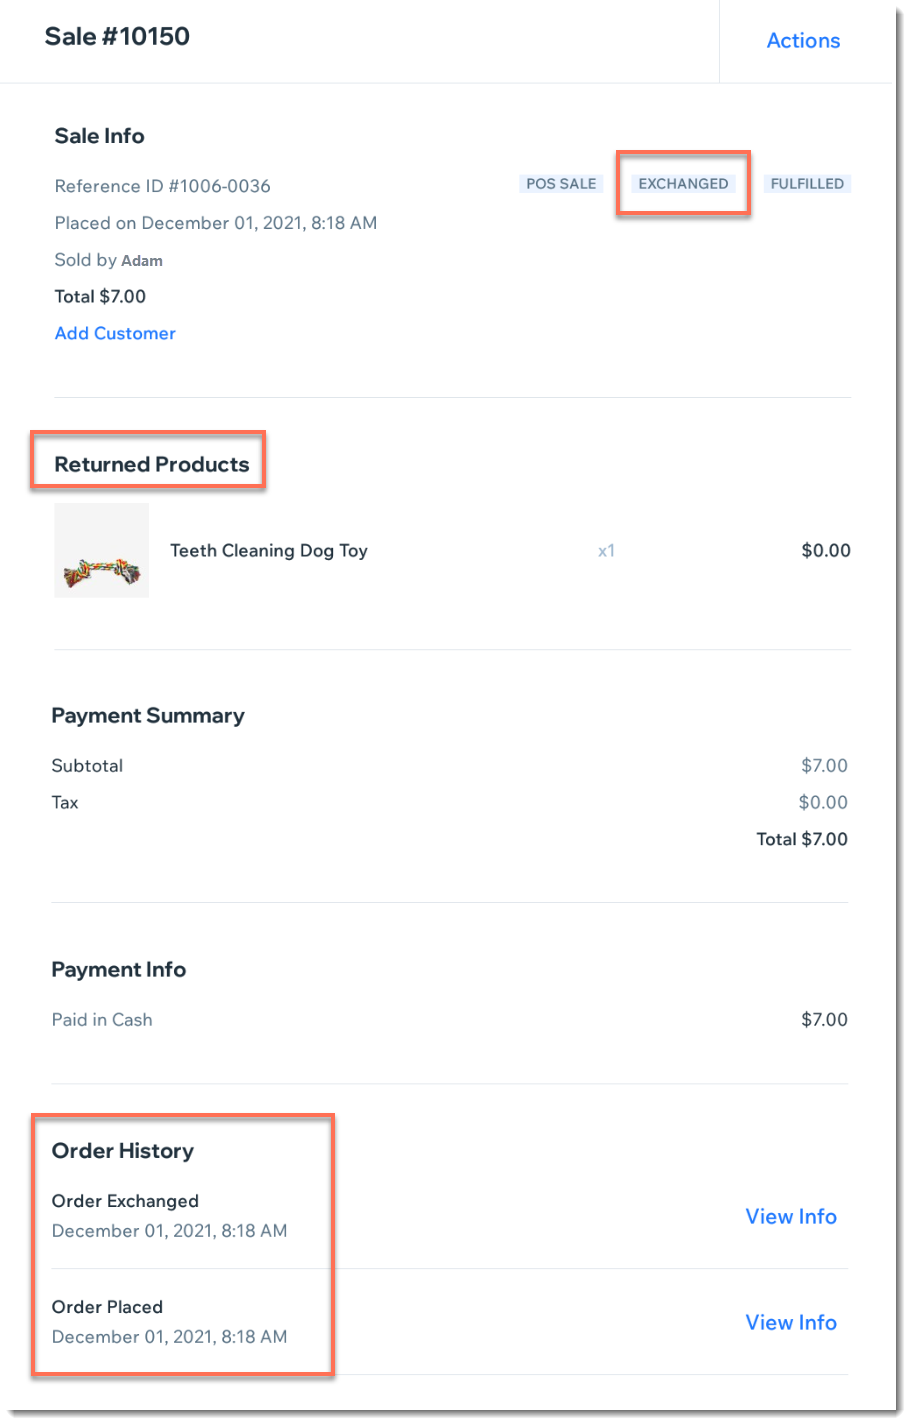Click the Sold by Adam text
Screen dimensions: 911x1425
(x=108, y=260)
